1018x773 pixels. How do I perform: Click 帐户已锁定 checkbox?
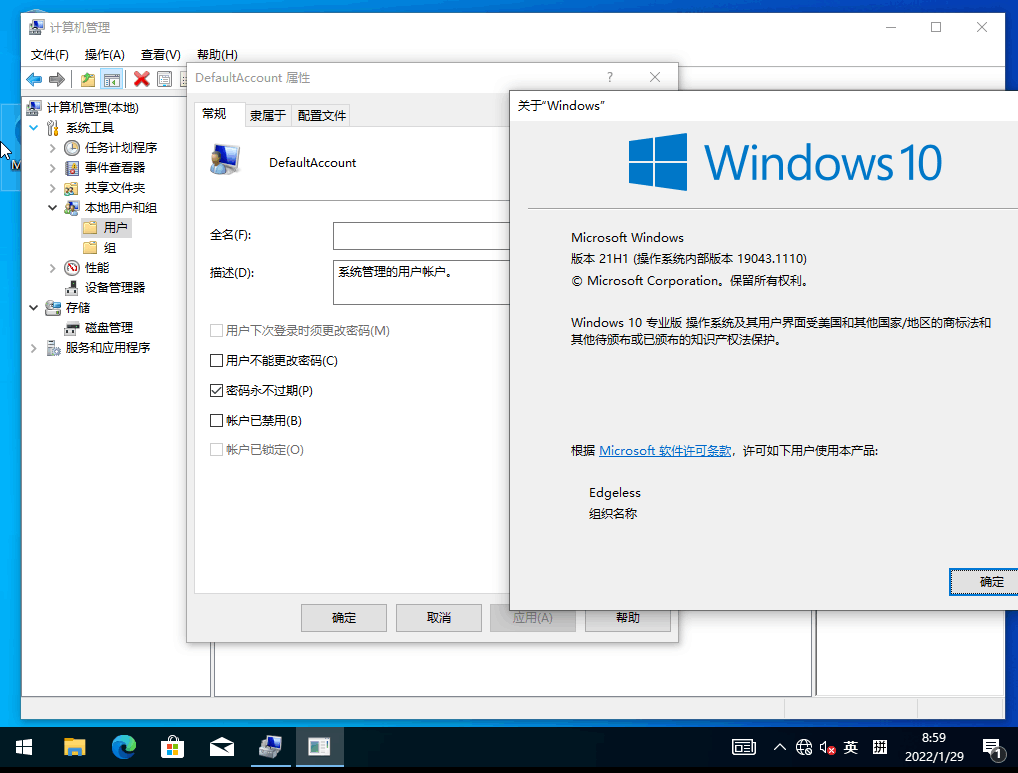[217, 450]
